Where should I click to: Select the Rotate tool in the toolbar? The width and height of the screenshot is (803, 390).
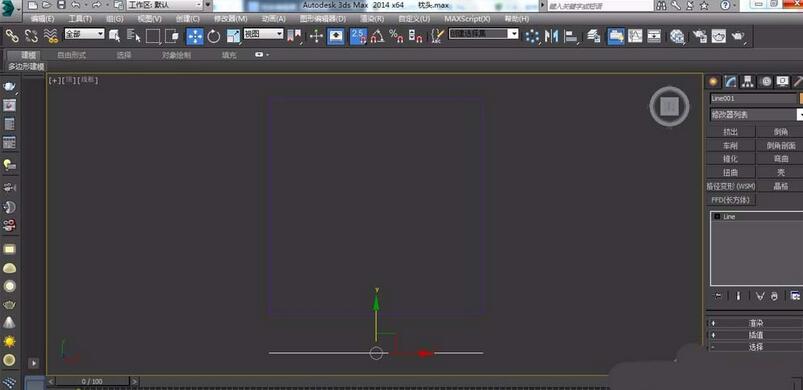point(214,36)
